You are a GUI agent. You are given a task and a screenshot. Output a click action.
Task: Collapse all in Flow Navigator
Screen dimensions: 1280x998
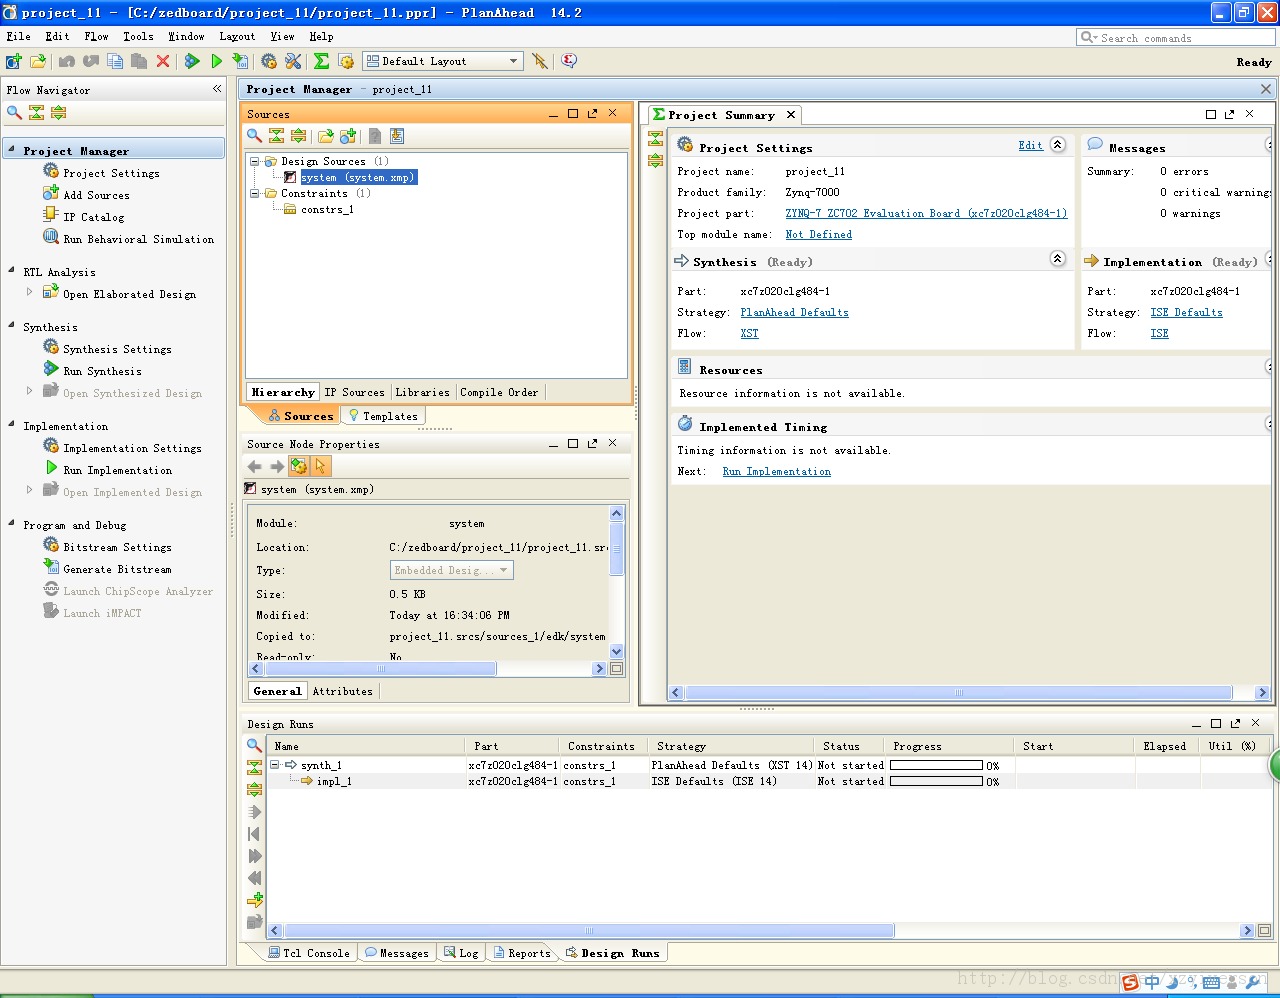[37, 113]
